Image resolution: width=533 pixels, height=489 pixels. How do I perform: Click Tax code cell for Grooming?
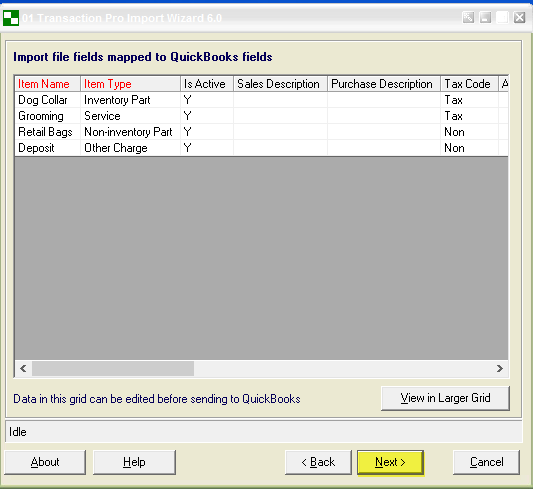click(469, 116)
